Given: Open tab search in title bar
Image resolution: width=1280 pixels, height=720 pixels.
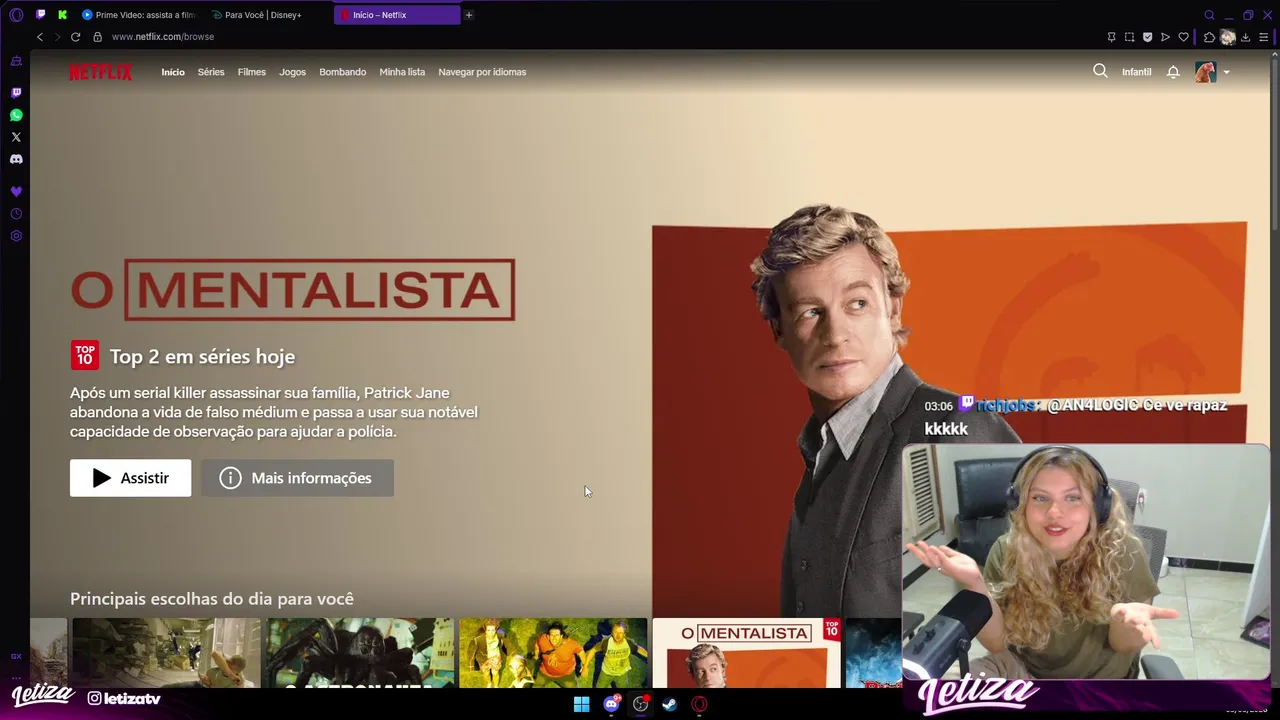Looking at the screenshot, I should pos(1209,15).
